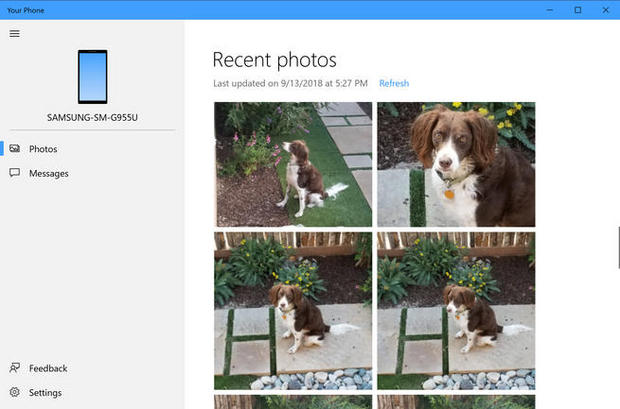
Task: Click the blue phone device icon
Action: pos(93,77)
